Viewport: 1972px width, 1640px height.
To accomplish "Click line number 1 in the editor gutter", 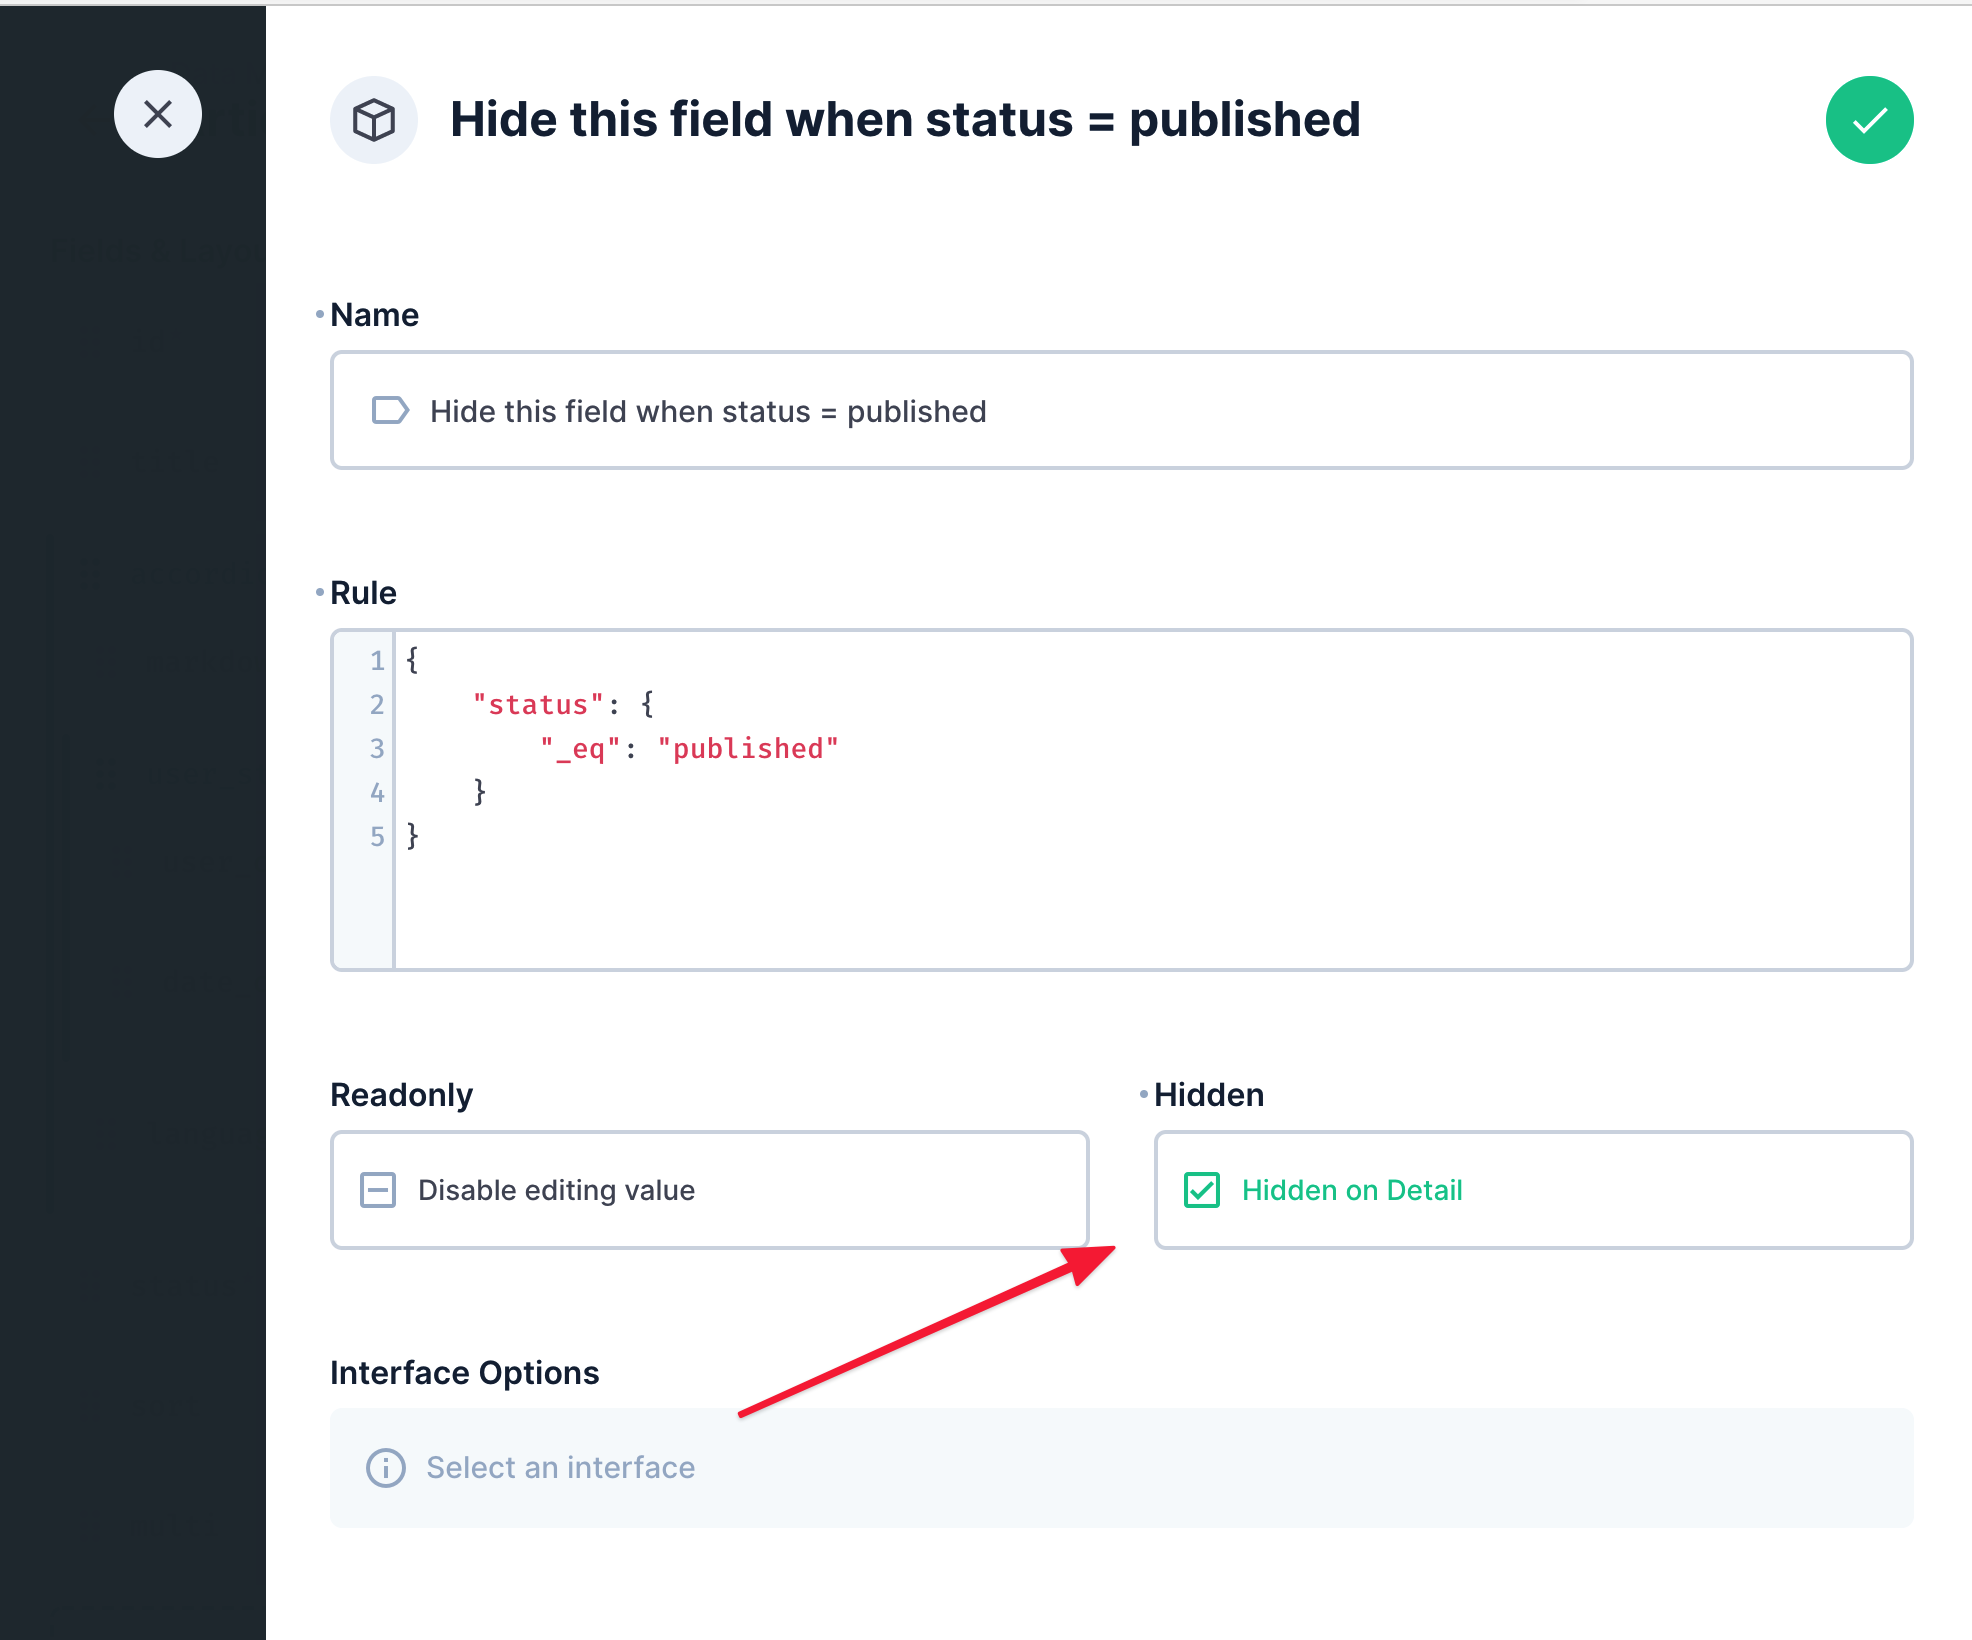I will (x=377, y=660).
